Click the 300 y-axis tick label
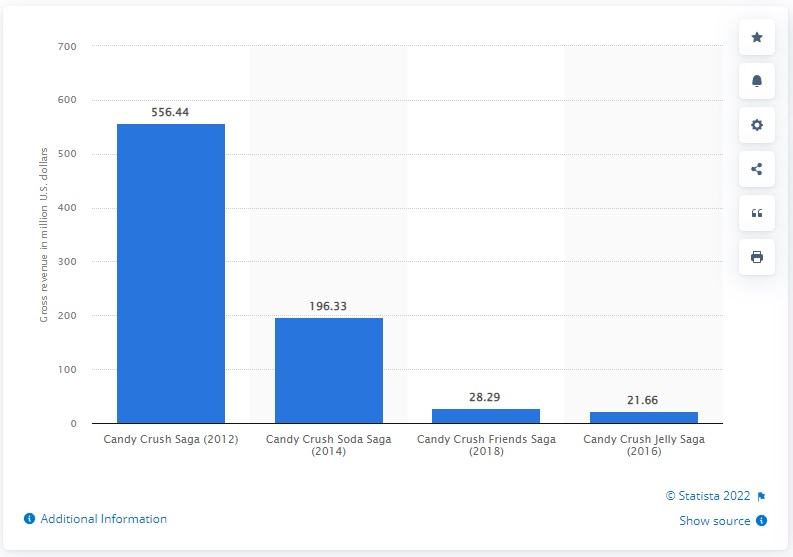 pyautogui.click(x=67, y=262)
